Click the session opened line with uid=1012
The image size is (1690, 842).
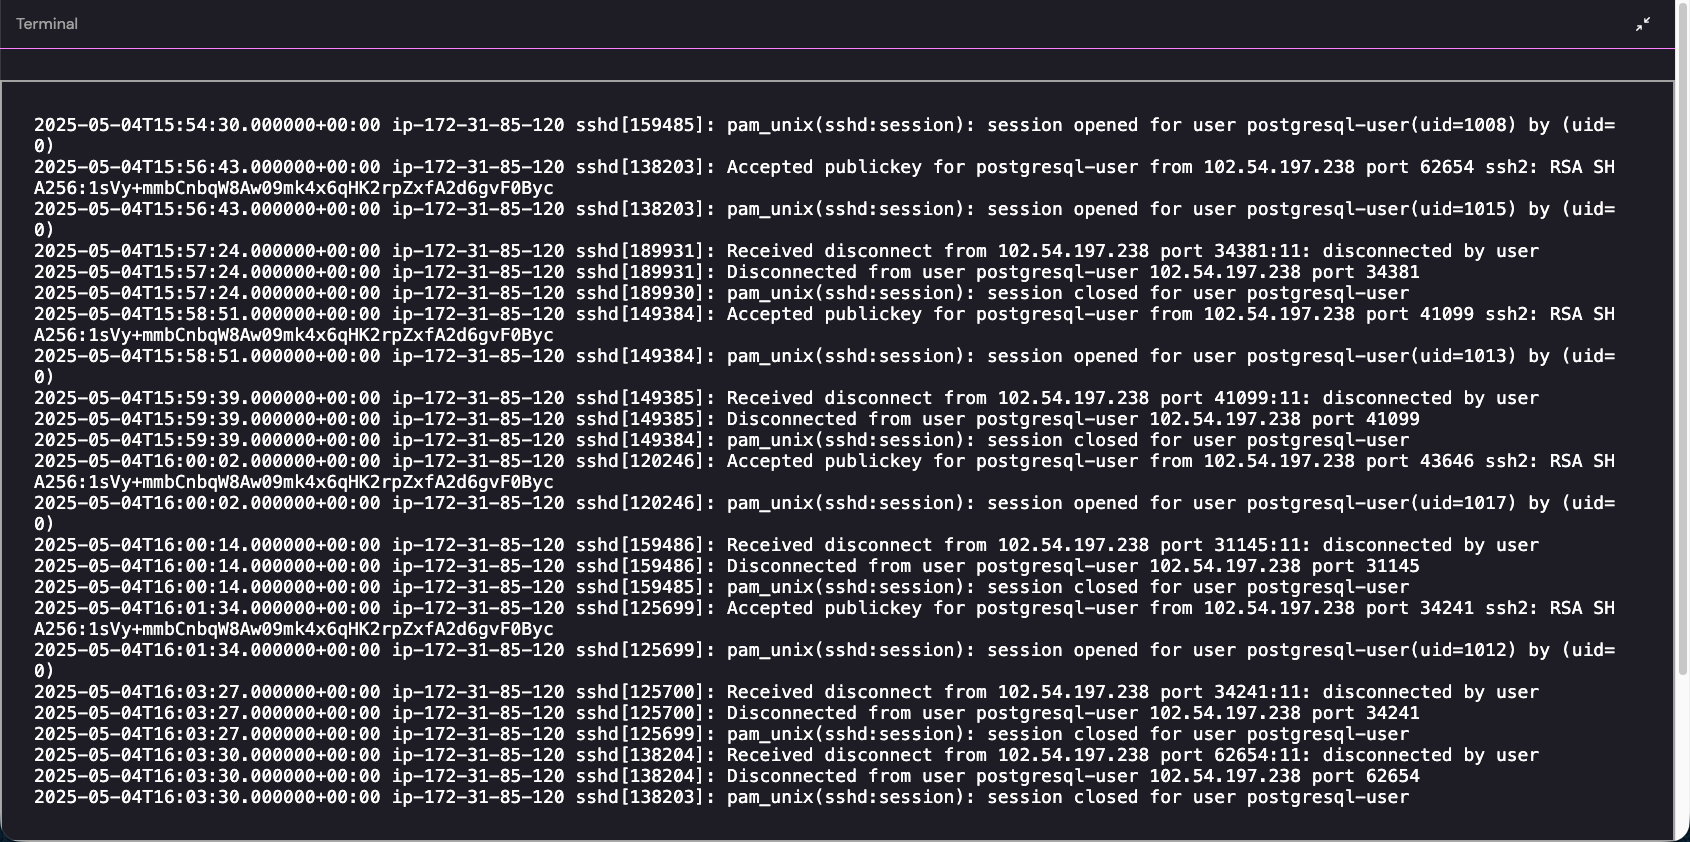click(824, 651)
